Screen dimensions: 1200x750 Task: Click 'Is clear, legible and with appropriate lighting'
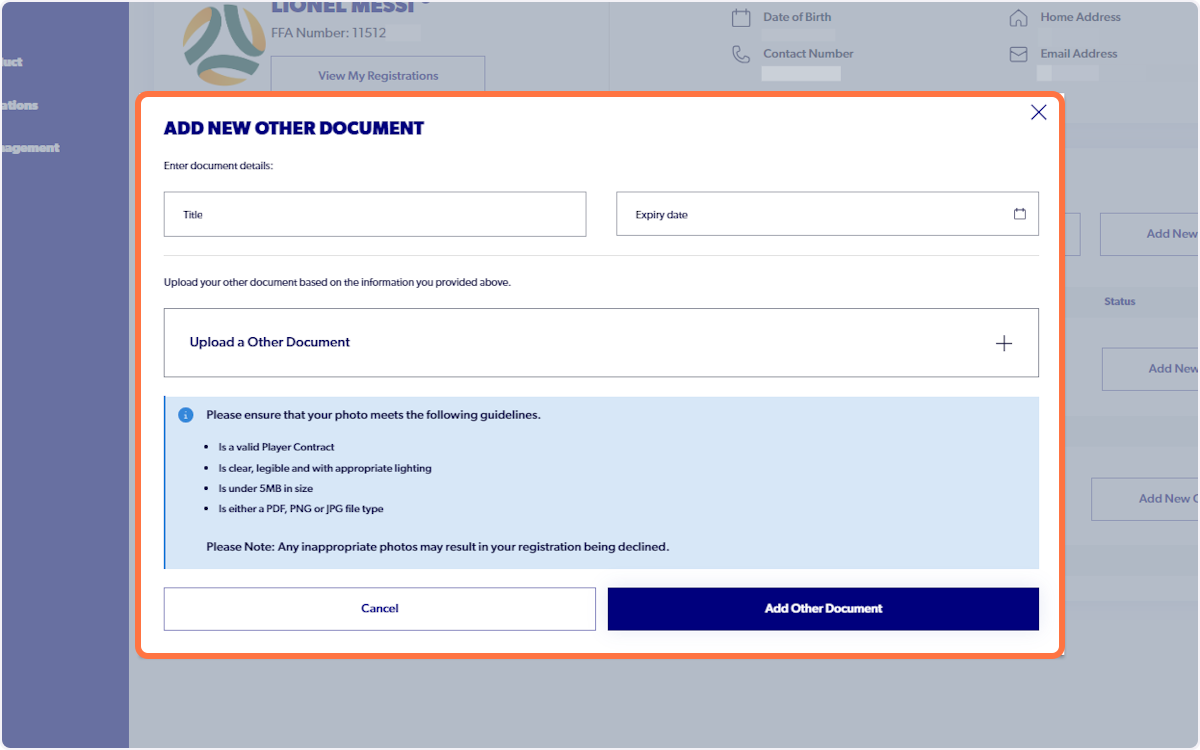[325, 468]
